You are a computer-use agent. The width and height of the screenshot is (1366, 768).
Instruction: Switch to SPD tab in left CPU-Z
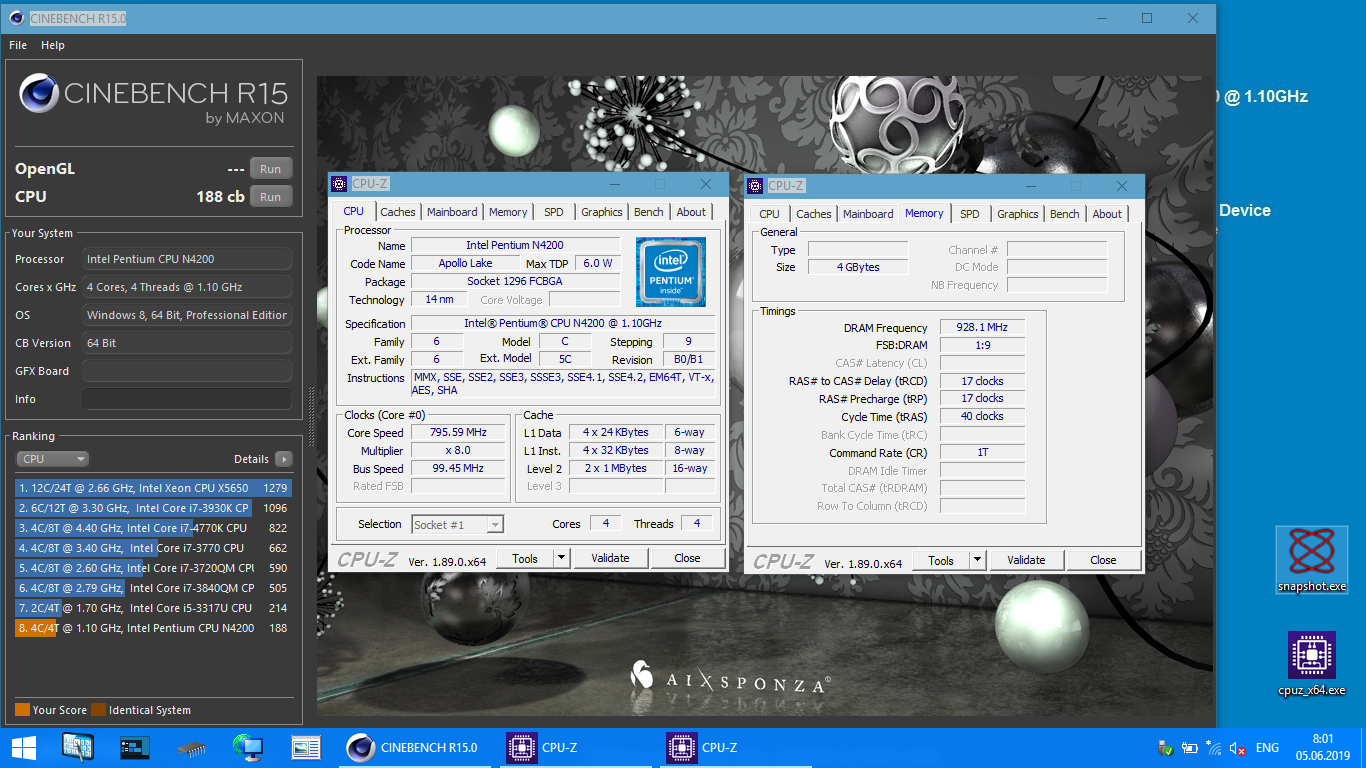[554, 212]
